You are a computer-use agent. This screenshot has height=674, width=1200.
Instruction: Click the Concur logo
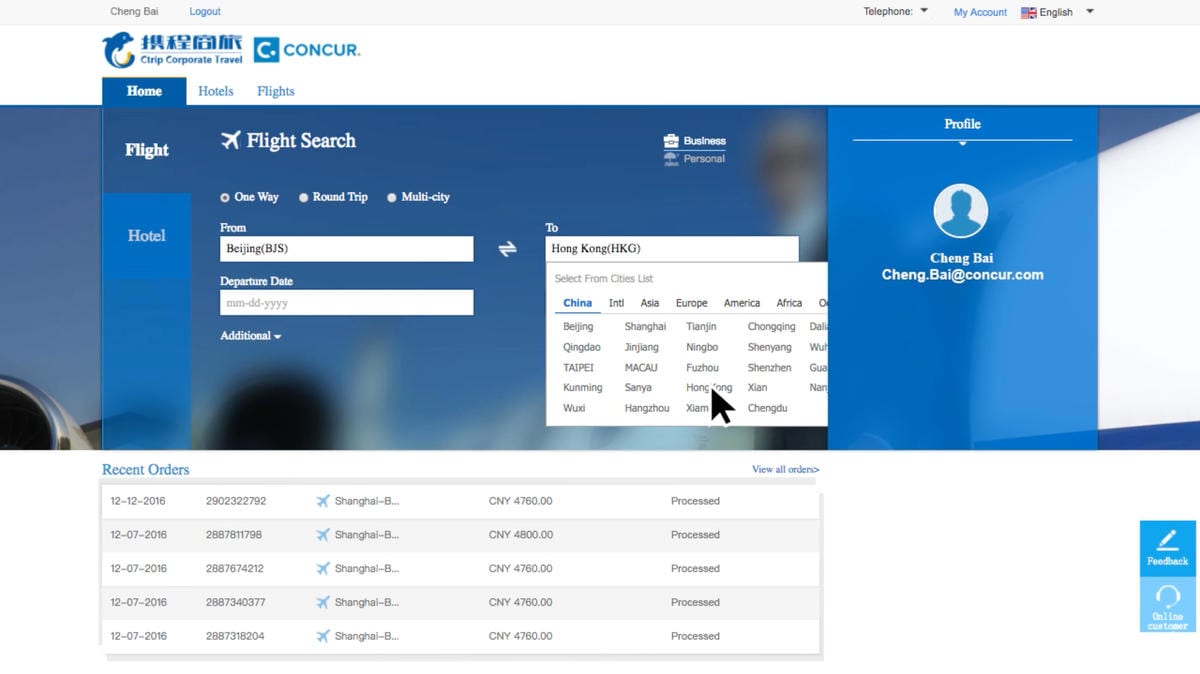point(307,50)
